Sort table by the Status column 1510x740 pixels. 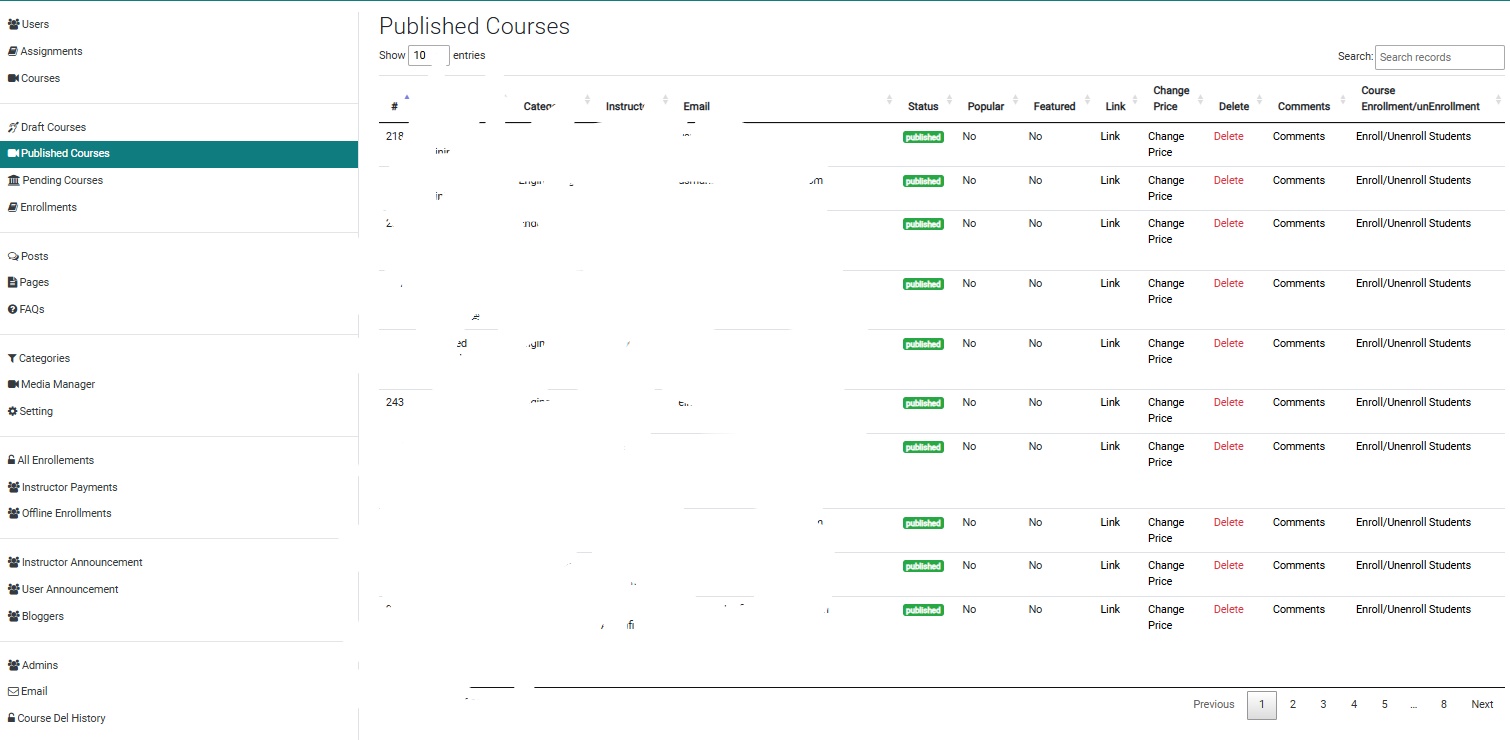click(x=924, y=106)
